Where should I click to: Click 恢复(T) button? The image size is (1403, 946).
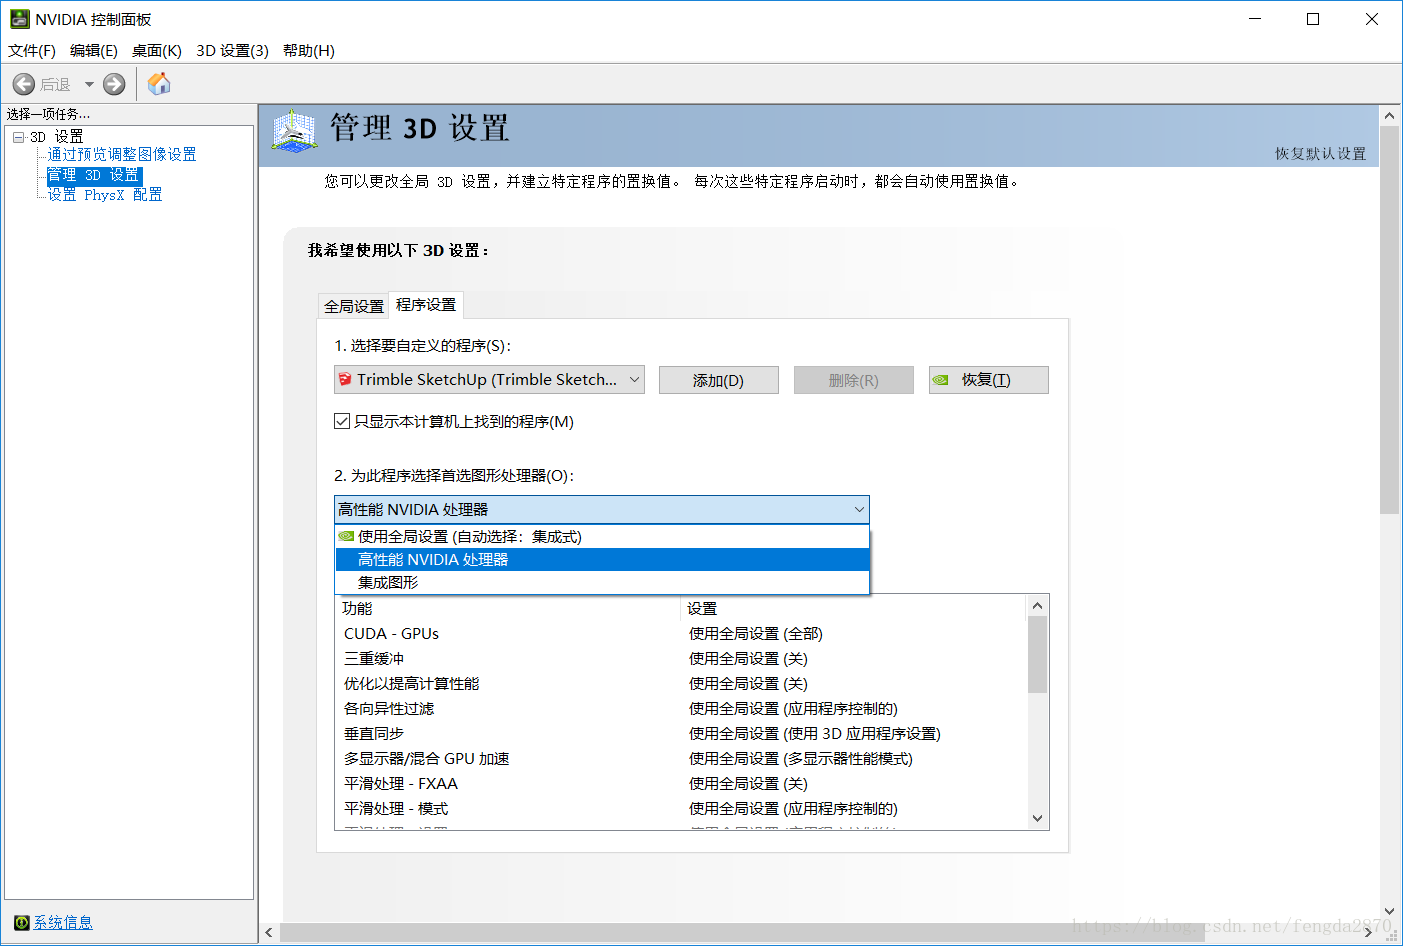click(x=988, y=380)
